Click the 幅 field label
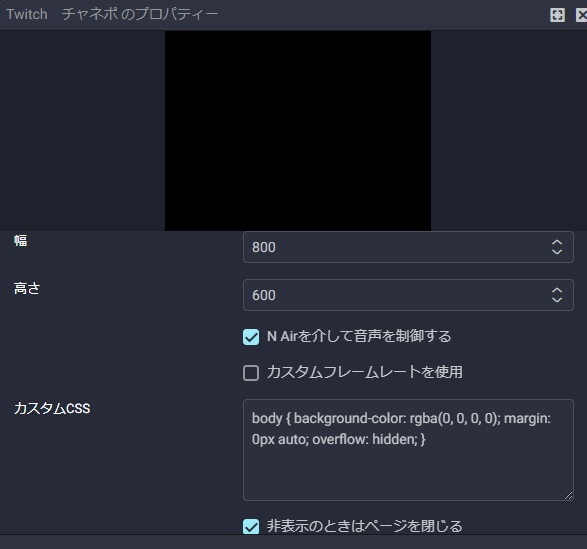 pyautogui.click(x=21, y=240)
